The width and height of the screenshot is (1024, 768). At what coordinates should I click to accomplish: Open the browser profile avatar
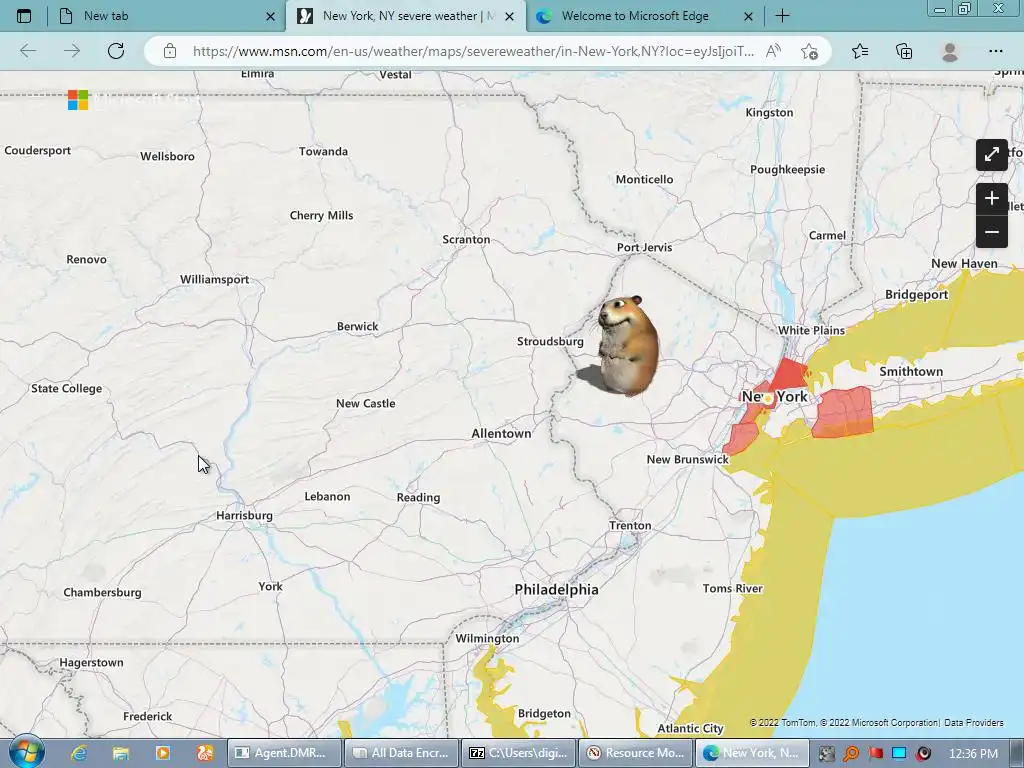(950, 51)
